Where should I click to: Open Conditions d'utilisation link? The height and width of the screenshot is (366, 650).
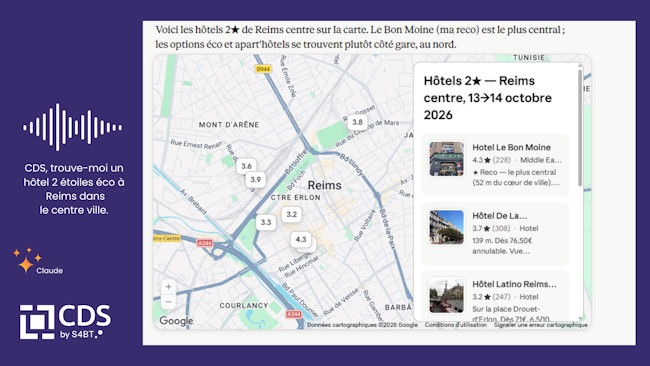pos(456,325)
